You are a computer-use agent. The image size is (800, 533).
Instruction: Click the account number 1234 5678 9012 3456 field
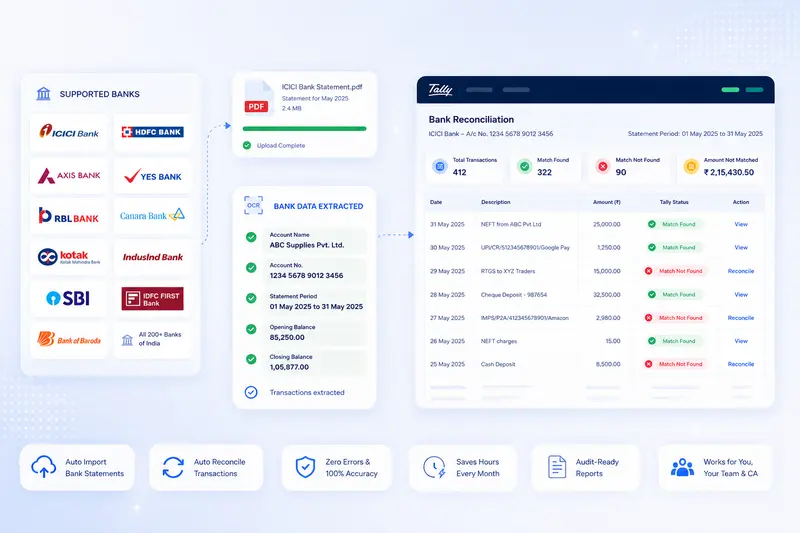coord(306,275)
